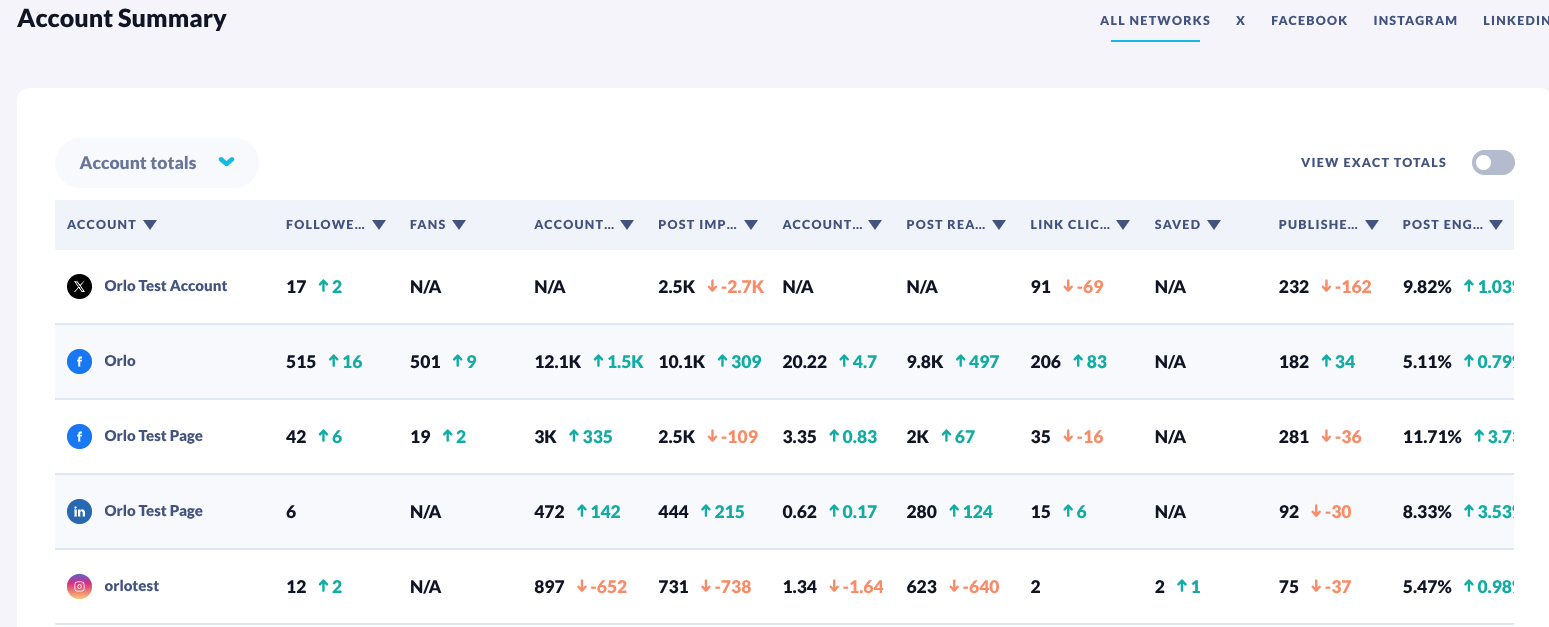Click the Instagram icon beside orlotest

[x=80, y=587]
